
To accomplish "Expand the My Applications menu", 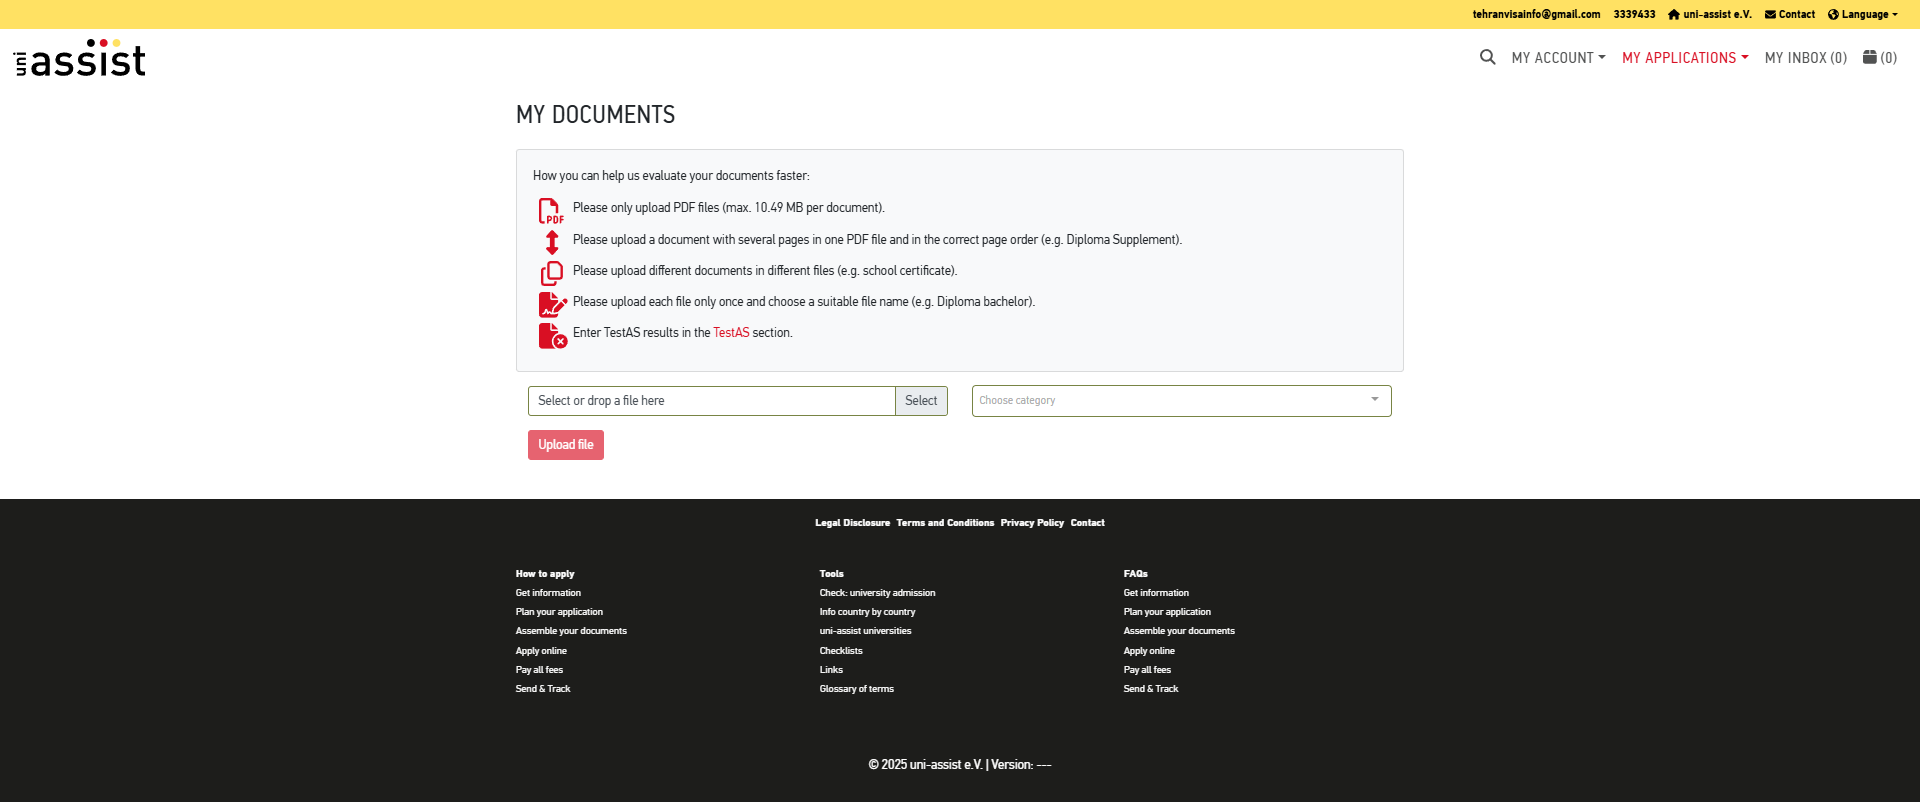I will click(1685, 58).
